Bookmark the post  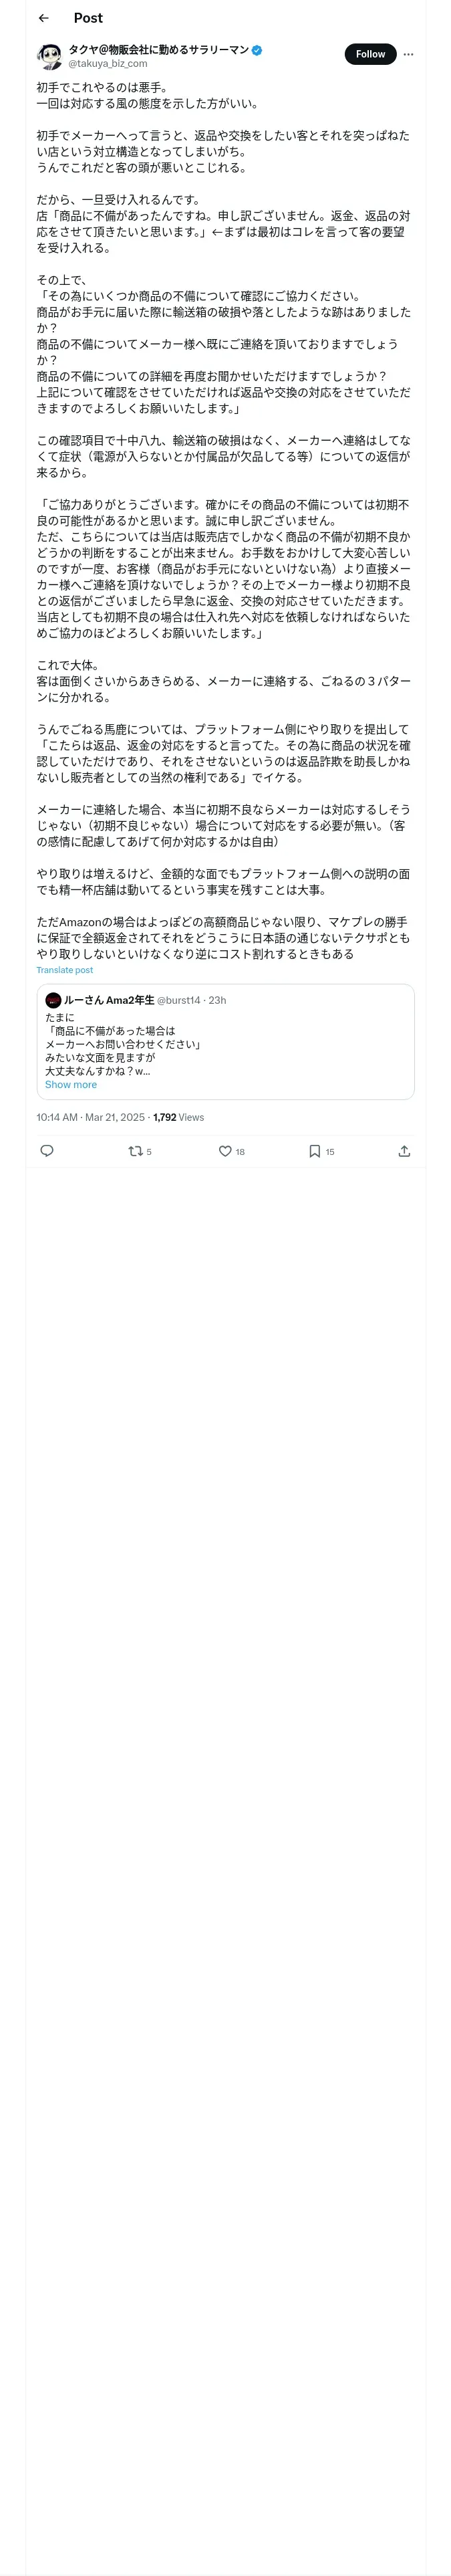tap(314, 1151)
